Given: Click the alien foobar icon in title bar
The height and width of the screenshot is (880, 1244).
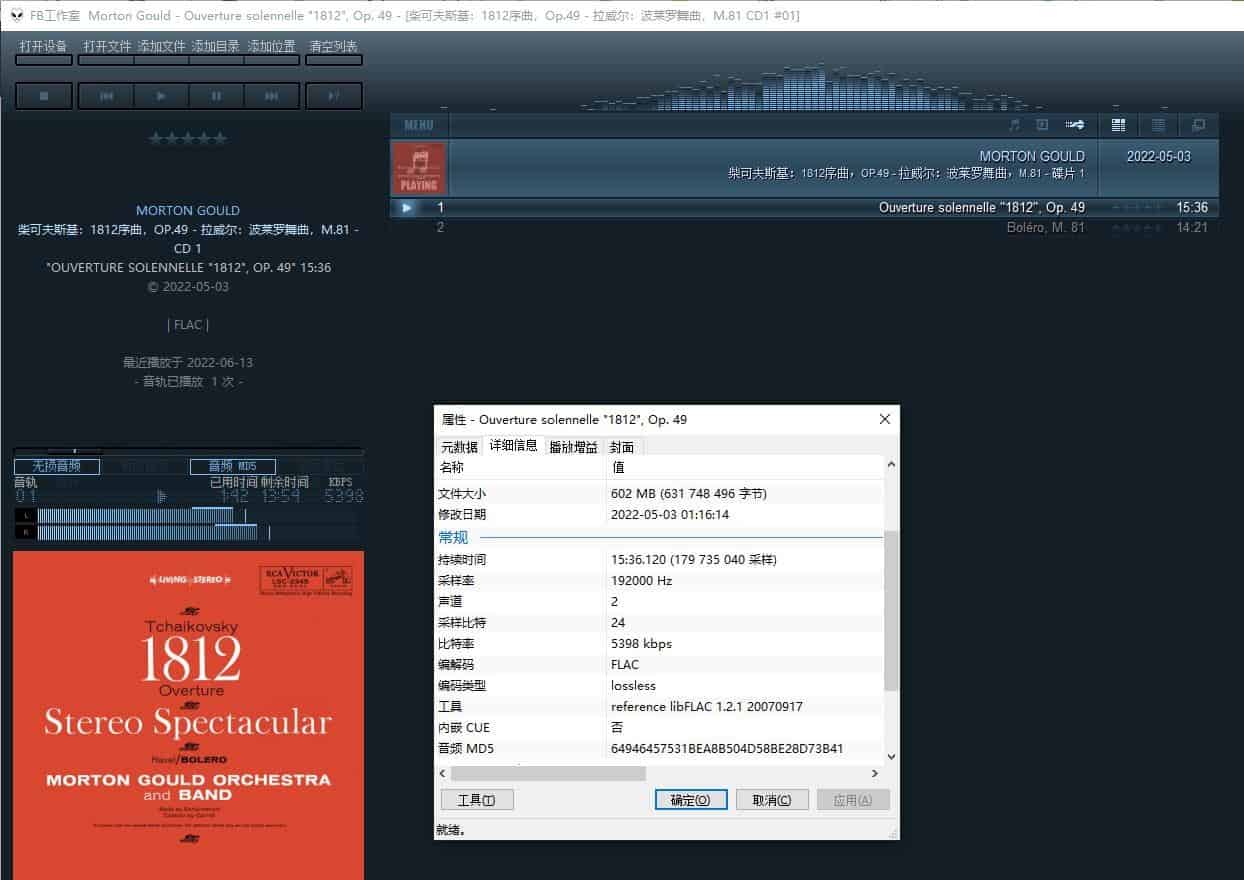Looking at the screenshot, I should click(x=17, y=15).
